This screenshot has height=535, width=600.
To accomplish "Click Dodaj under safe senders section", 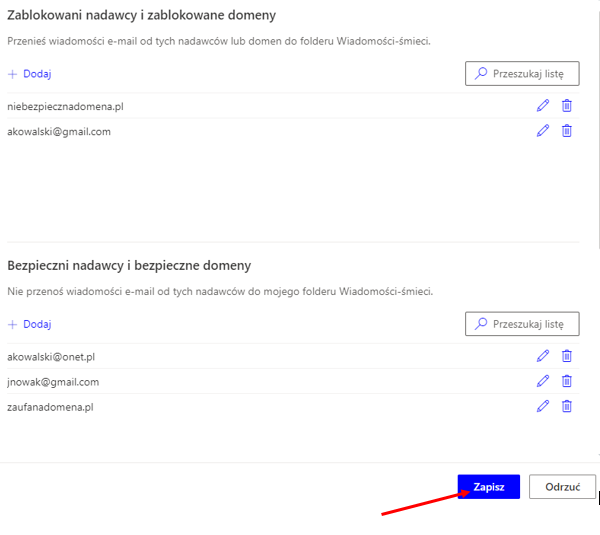I will tap(30, 324).
